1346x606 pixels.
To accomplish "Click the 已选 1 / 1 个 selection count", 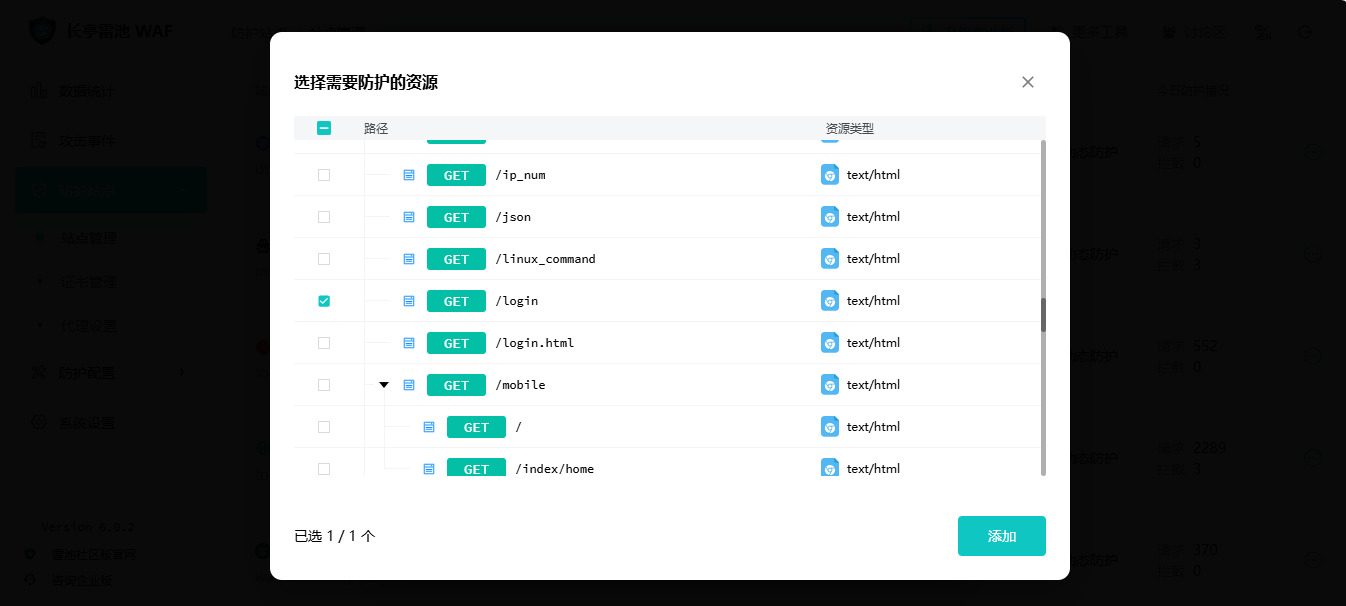I will click(335, 536).
